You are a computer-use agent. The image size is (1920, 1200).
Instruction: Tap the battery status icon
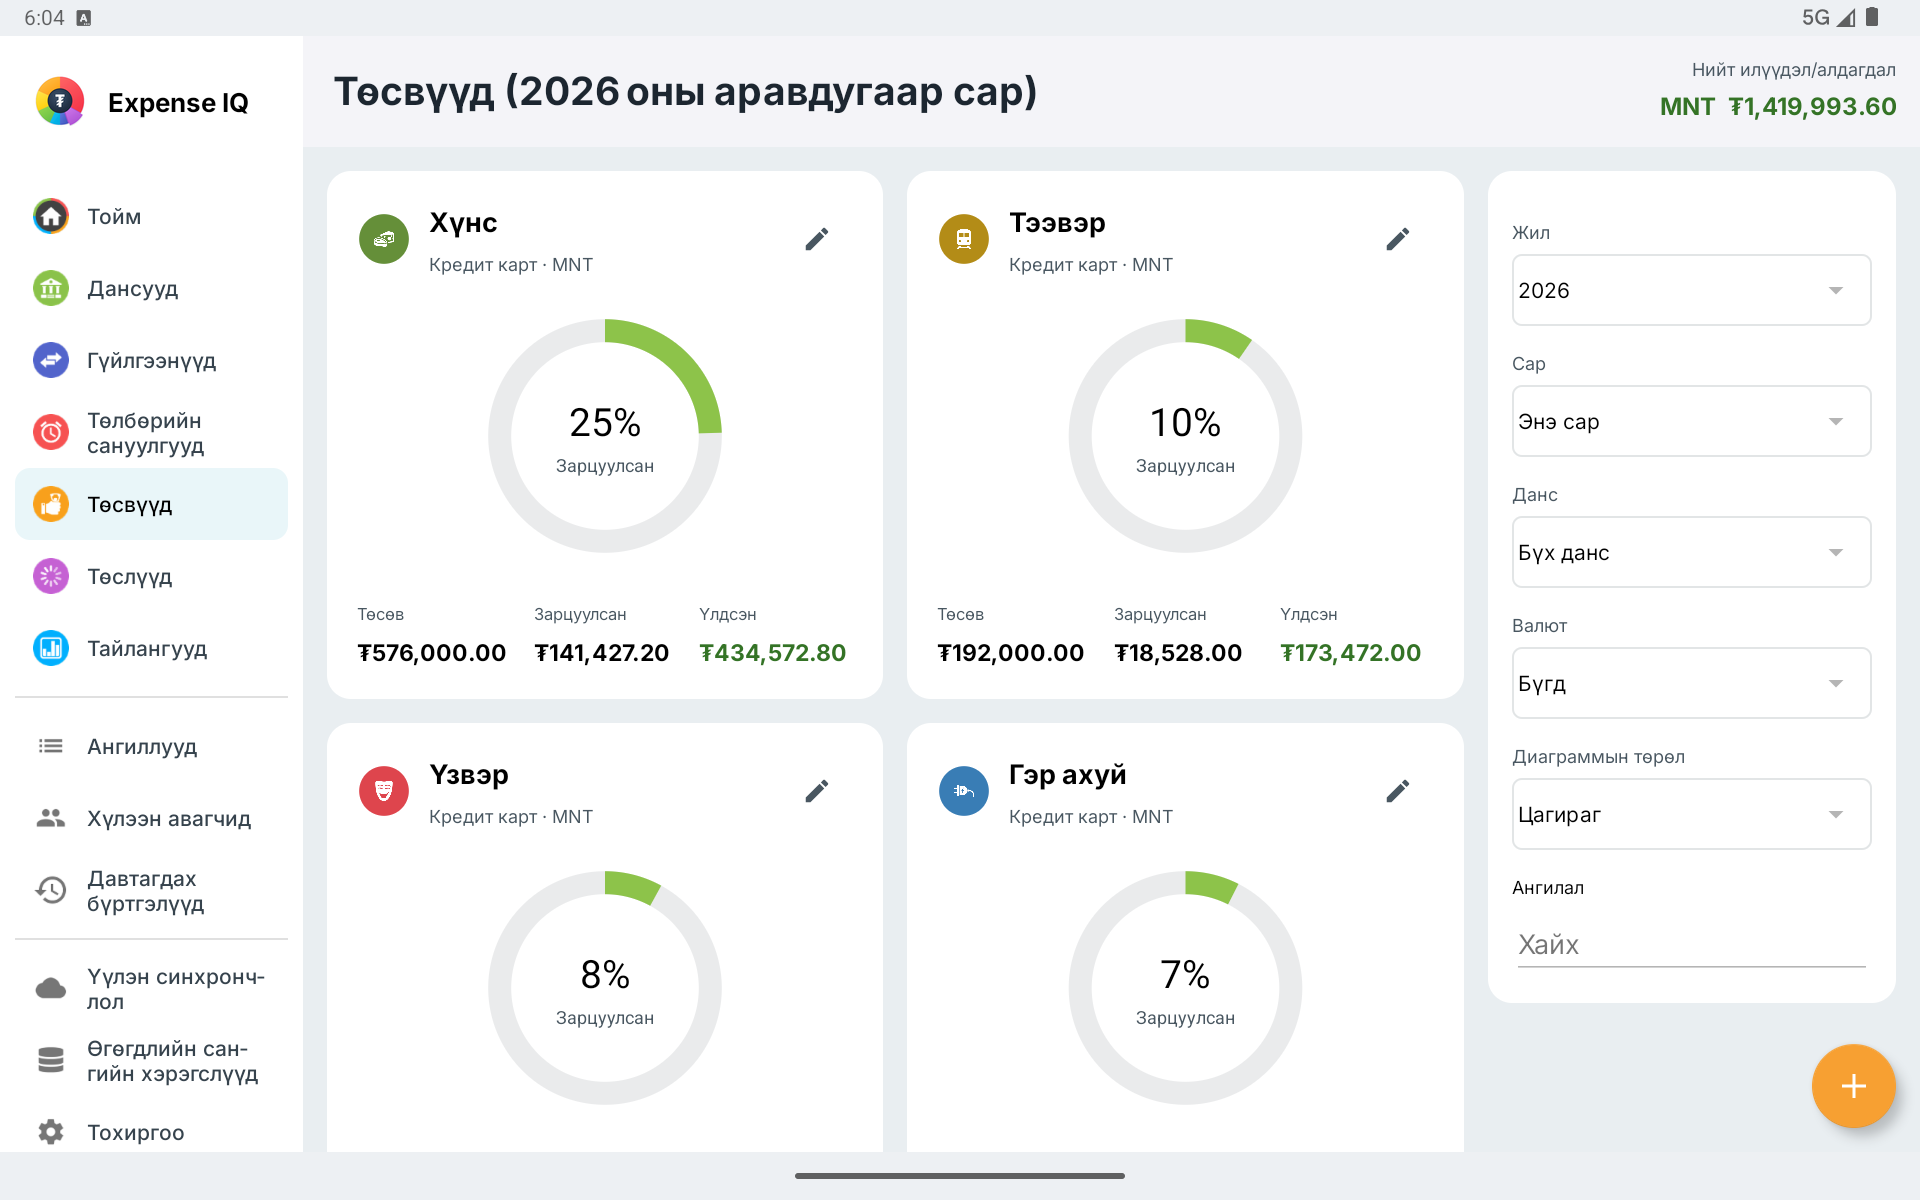pos(1872,17)
